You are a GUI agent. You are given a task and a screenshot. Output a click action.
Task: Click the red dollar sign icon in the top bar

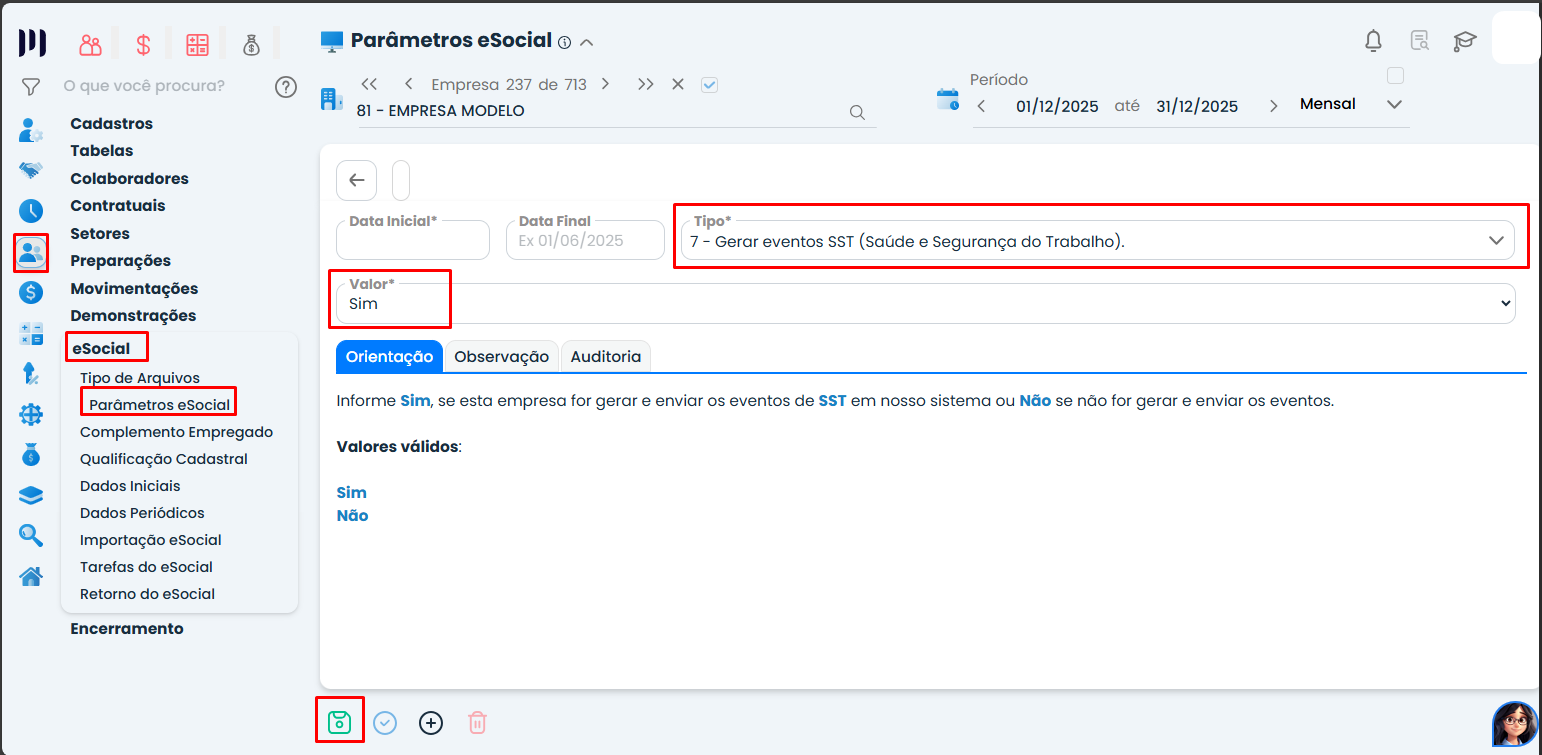coord(144,44)
